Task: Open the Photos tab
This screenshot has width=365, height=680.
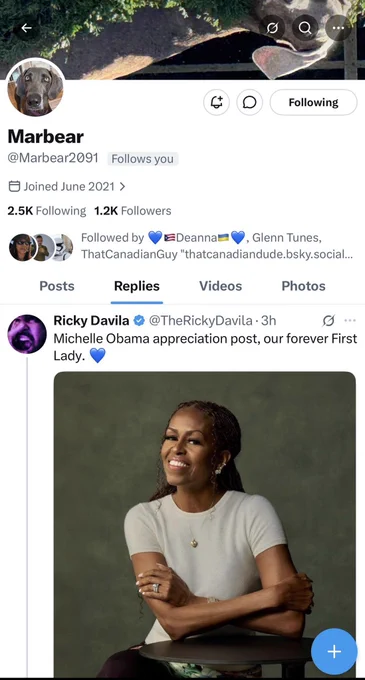Action: pyautogui.click(x=303, y=286)
